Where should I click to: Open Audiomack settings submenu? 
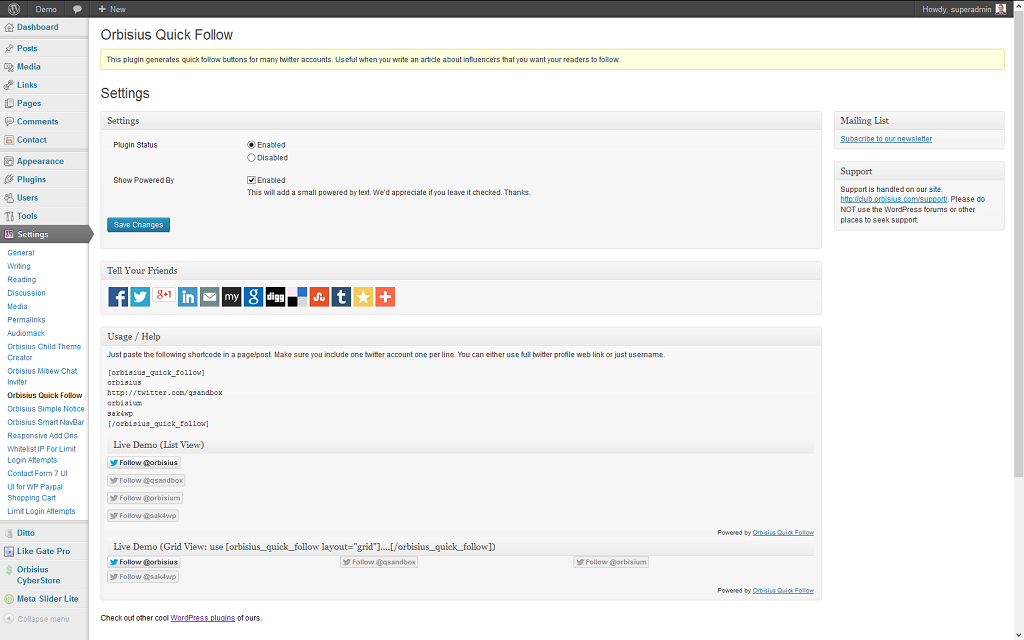coord(26,333)
